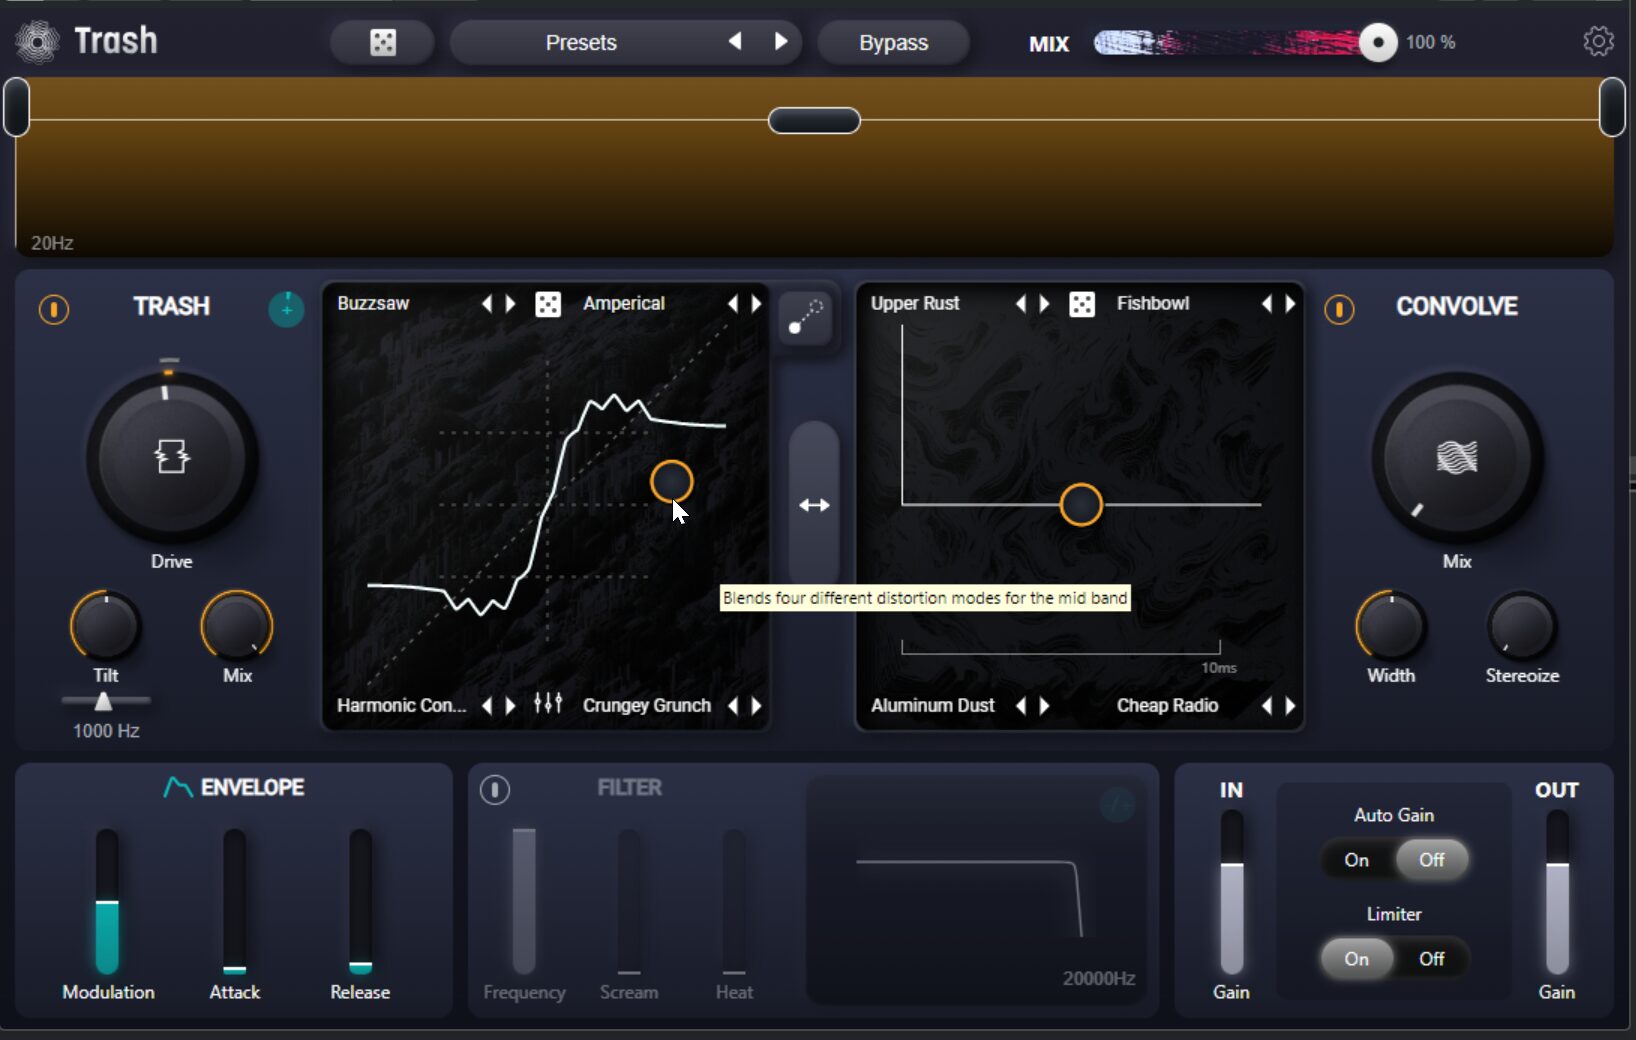This screenshot has width=1636, height=1040.
Task: Click the link XY pads icon
Action: click(x=805, y=317)
